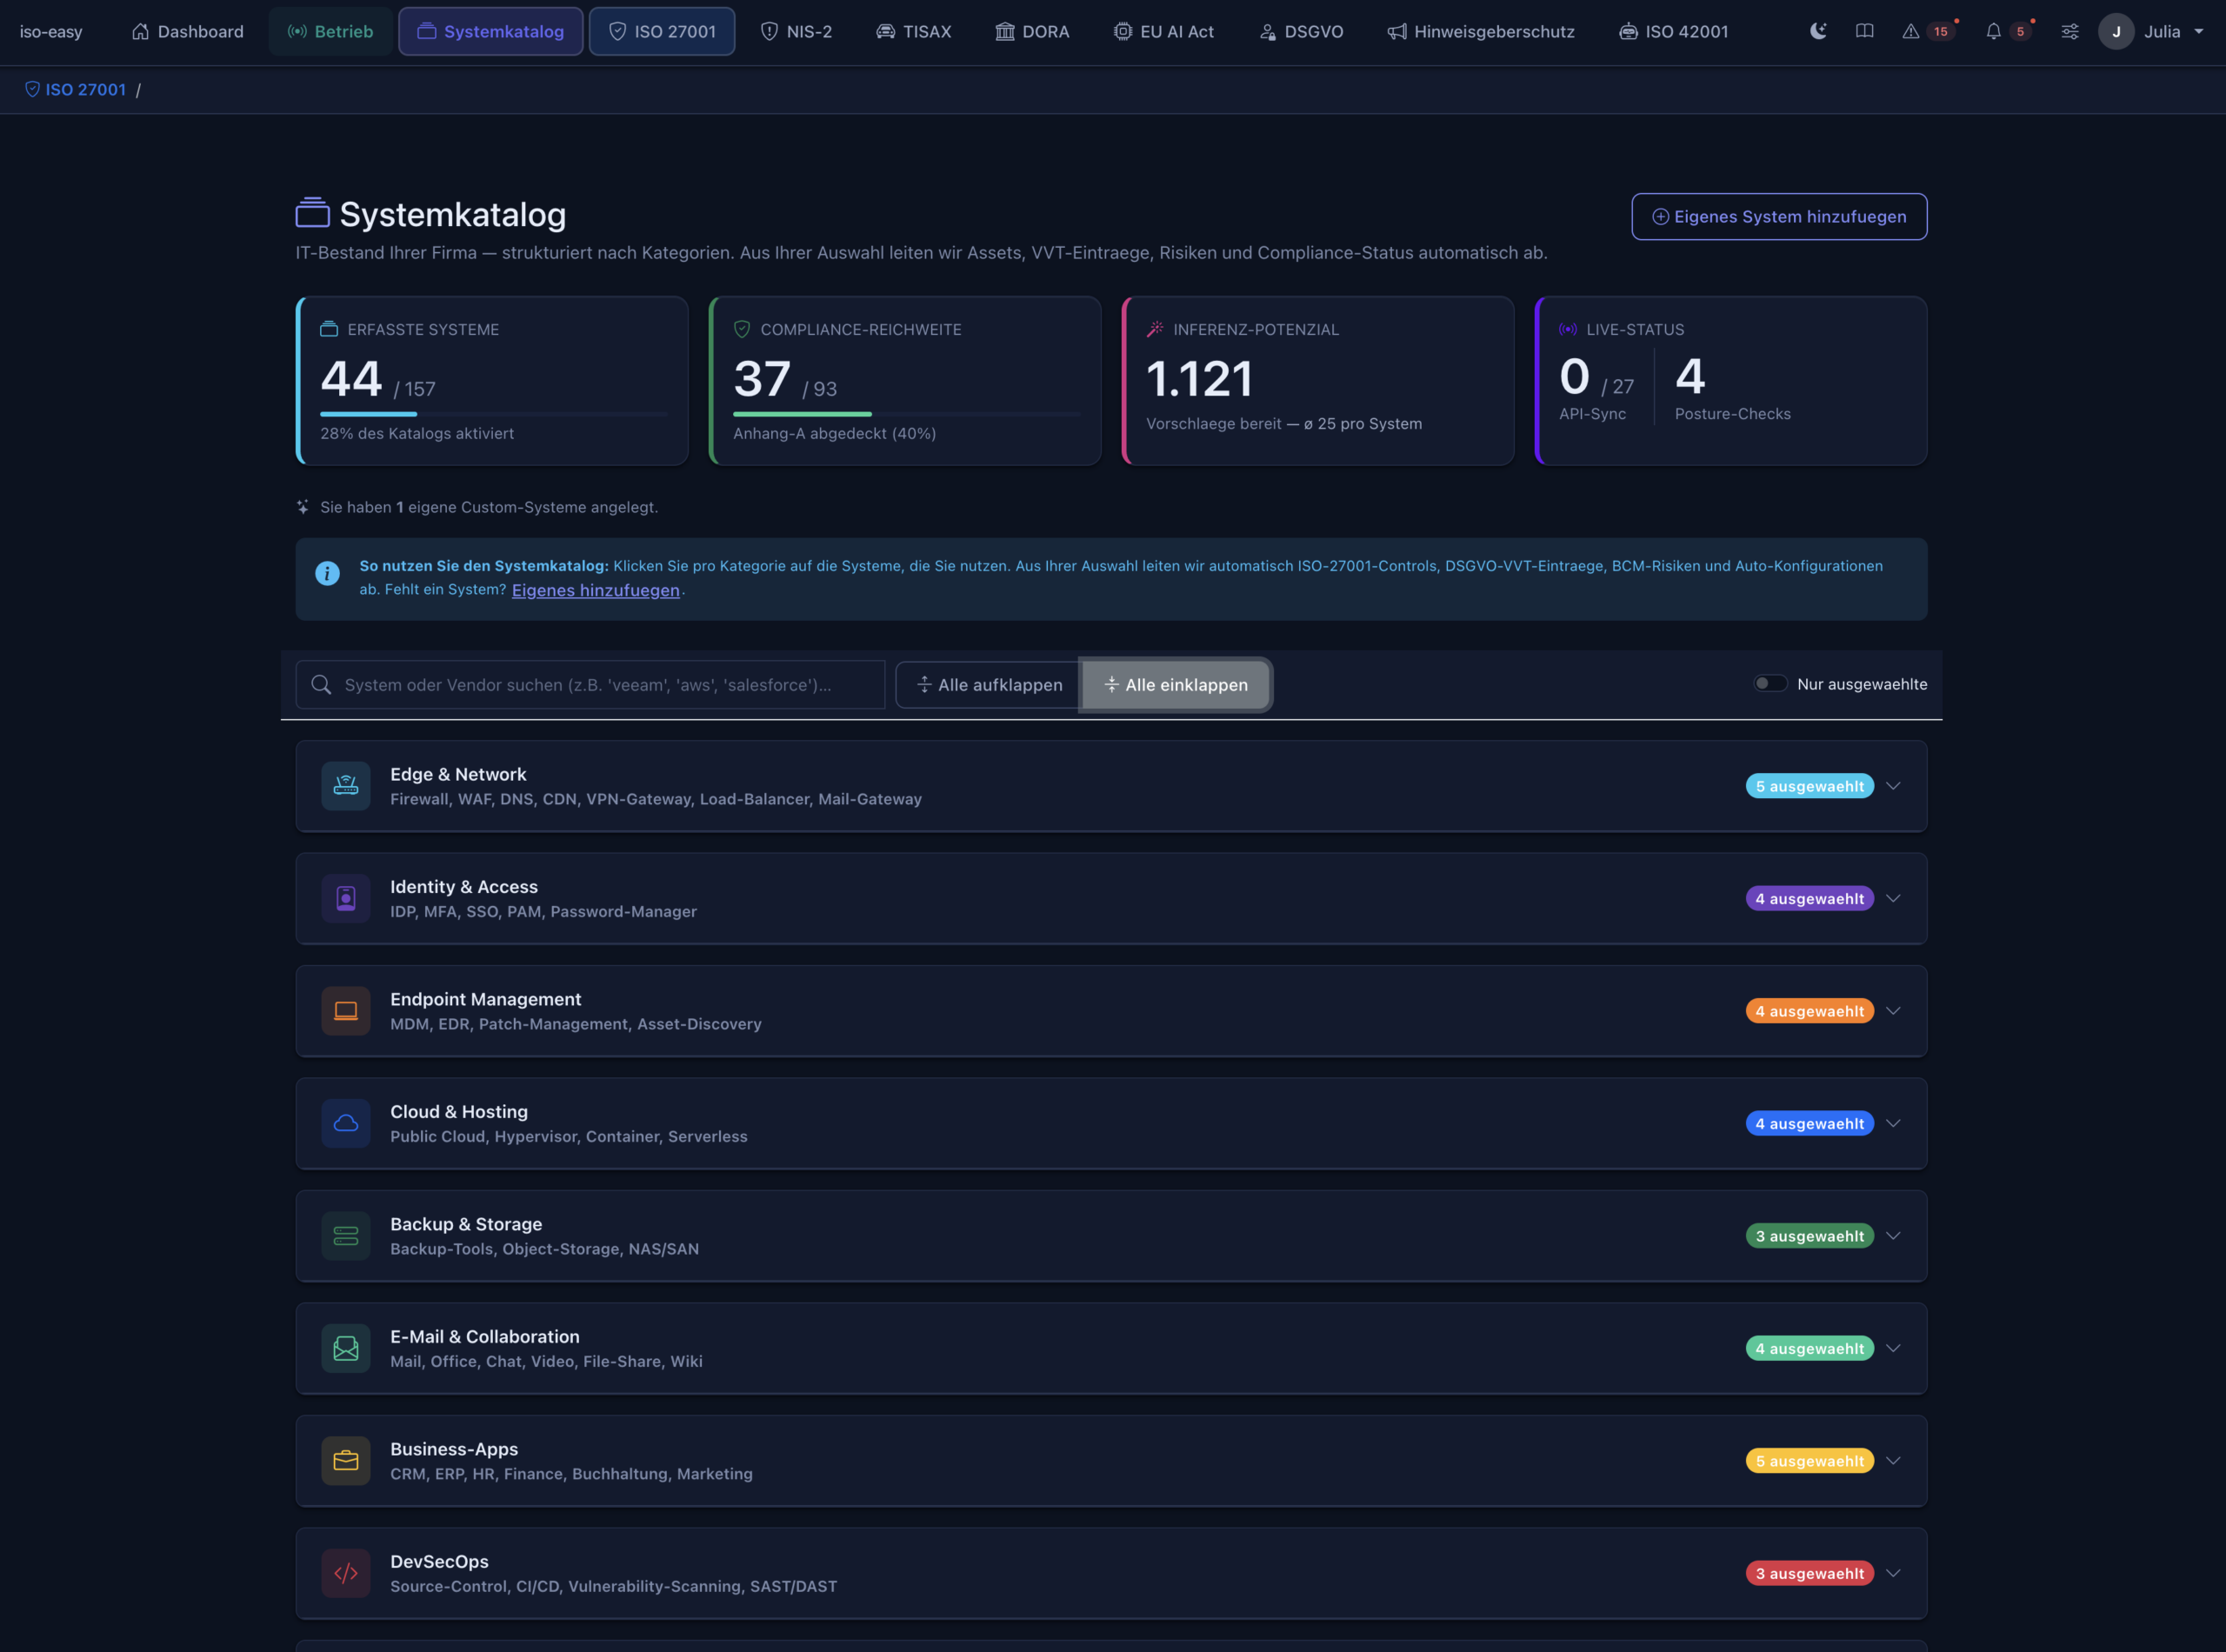Open the warnings triangle icon with 15 badge

point(1911,31)
